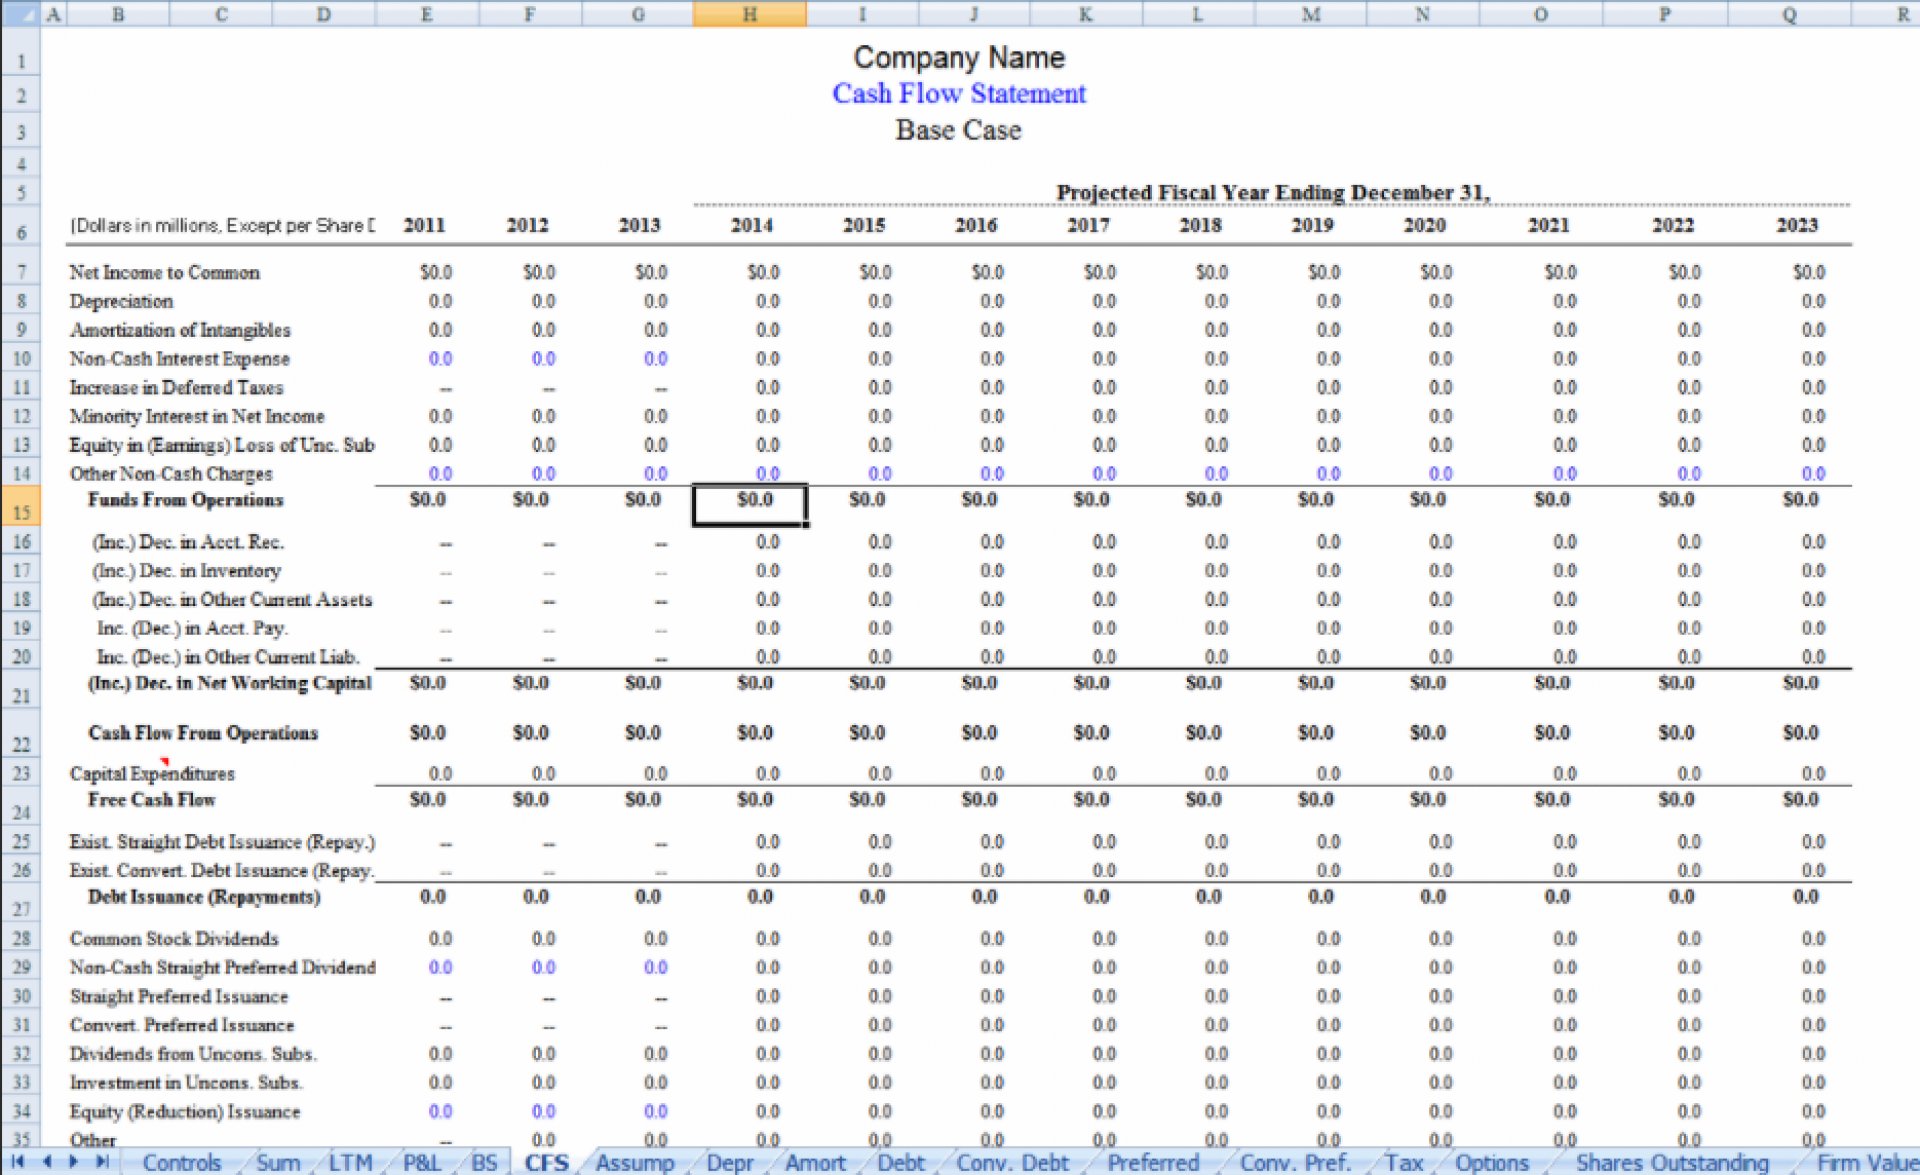Go to next sheet navigation arrow
1920x1175 pixels.
point(73,1162)
